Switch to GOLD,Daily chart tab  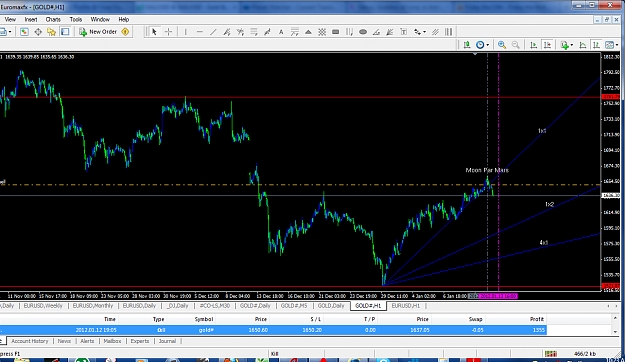pyautogui.click(x=331, y=306)
